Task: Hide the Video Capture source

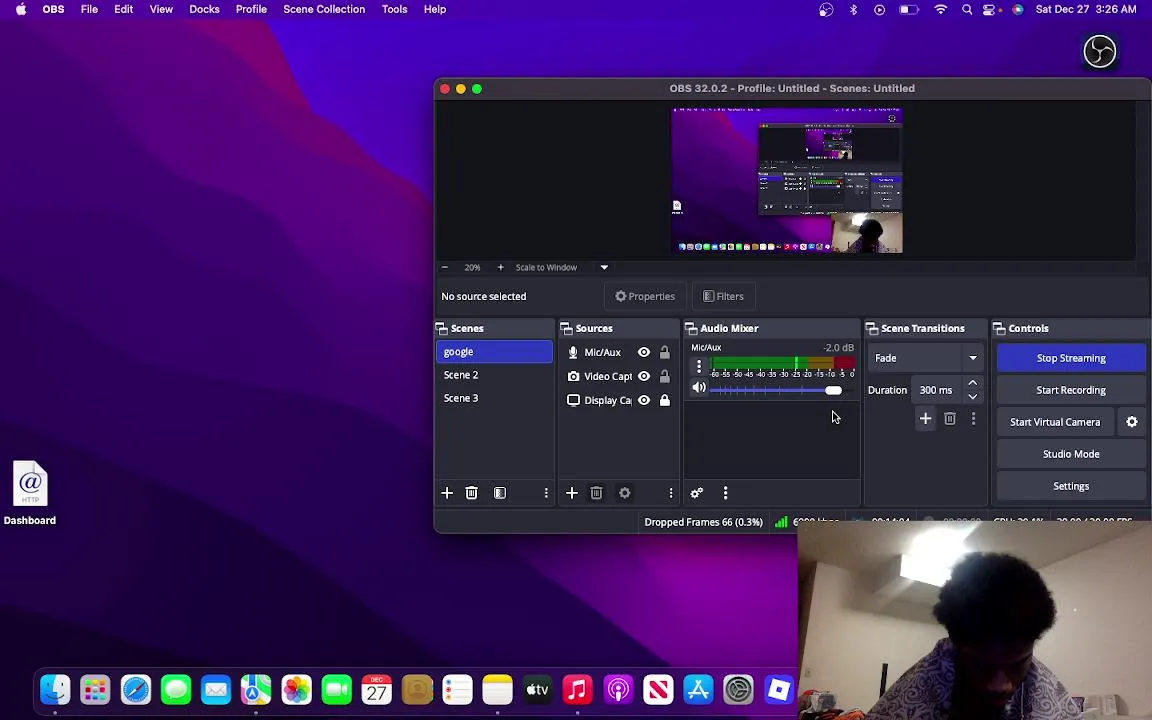Action: [644, 376]
